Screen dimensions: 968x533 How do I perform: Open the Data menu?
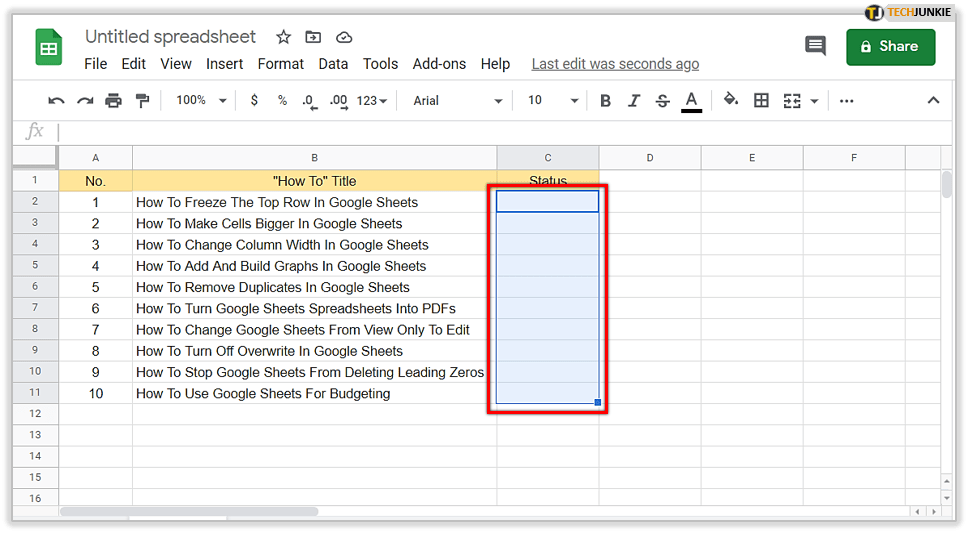coord(333,63)
